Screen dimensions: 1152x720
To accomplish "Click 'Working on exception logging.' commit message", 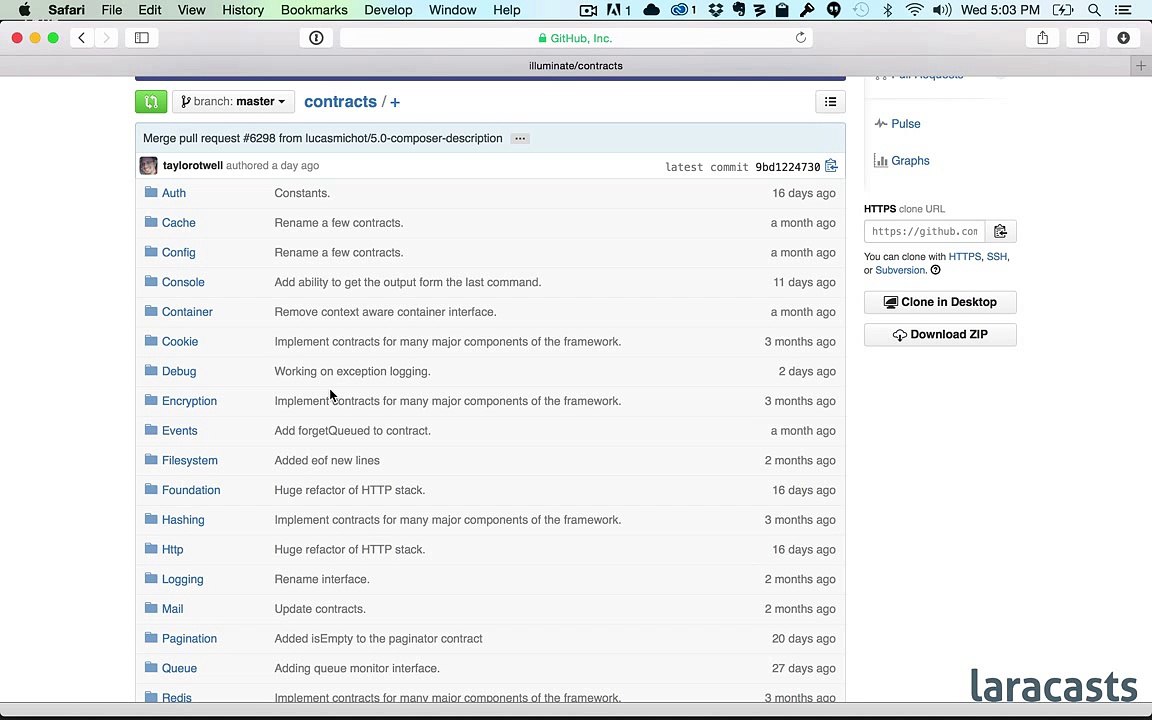I will coord(353,371).
